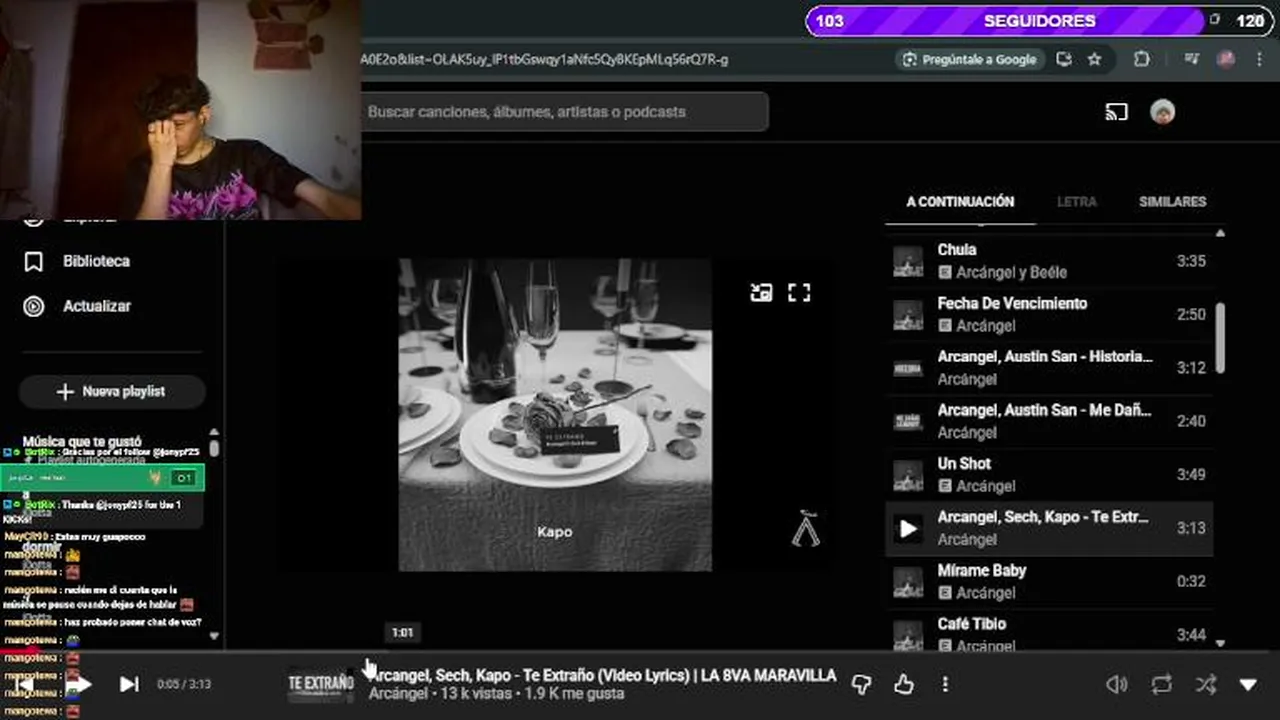The image size is (1280, 720).
Task: Play Arcangel, Austin San - Me Dañ queue item
Action: tap(1049, 421)
